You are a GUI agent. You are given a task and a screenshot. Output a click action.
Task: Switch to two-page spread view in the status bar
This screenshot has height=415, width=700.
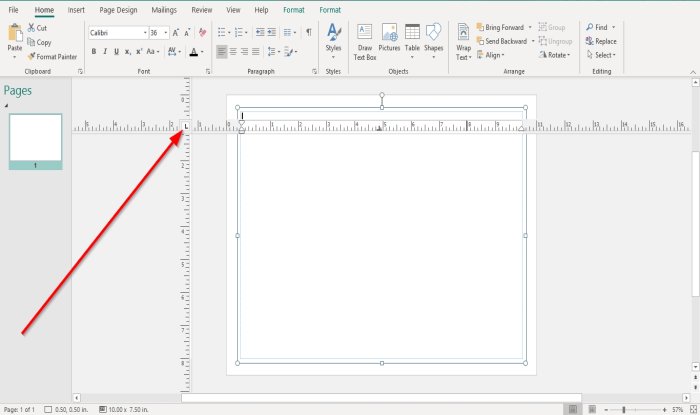pyautogui.click(x=592, y=409)
